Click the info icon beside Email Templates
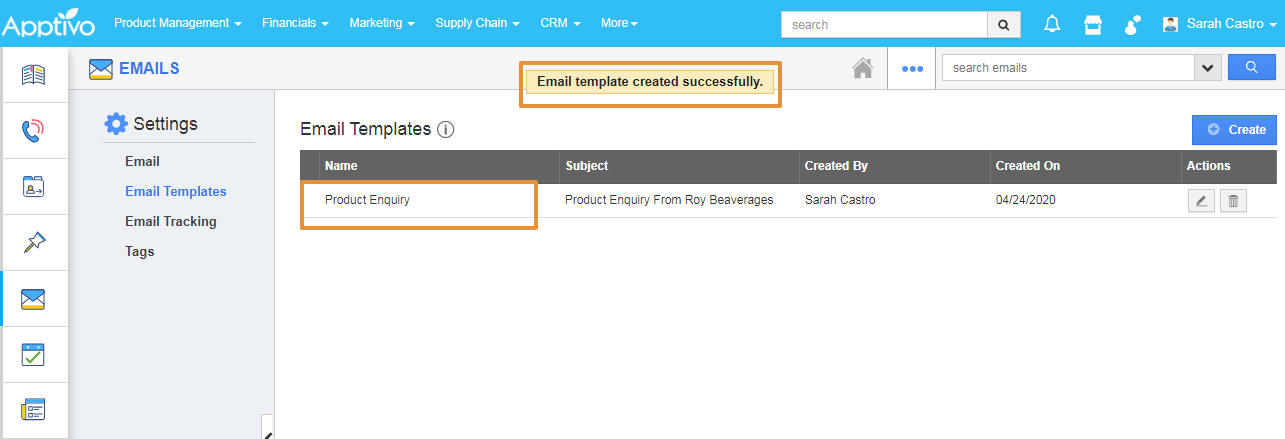The image size is (1285, 439). click(x=446, y=130)
